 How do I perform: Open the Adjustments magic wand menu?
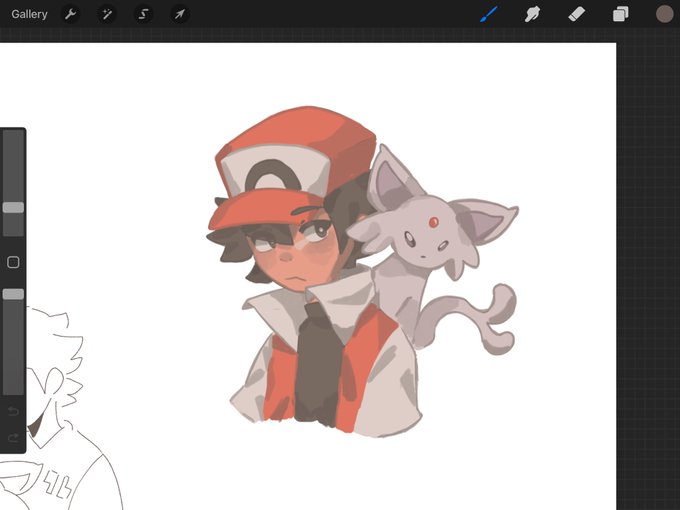107,14
